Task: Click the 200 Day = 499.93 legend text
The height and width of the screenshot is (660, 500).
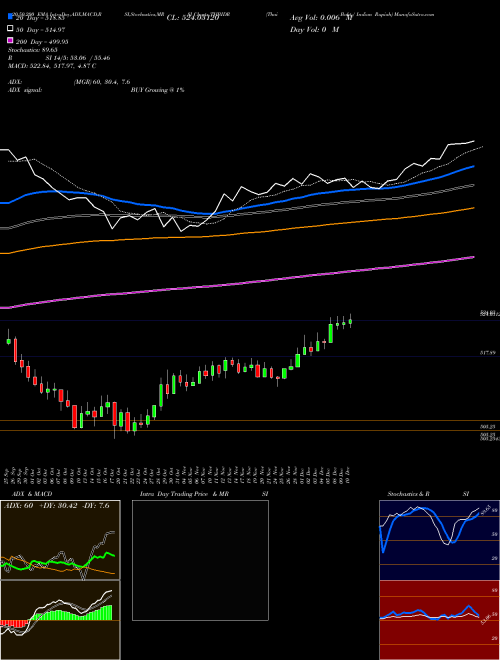Action: (43, 41)
